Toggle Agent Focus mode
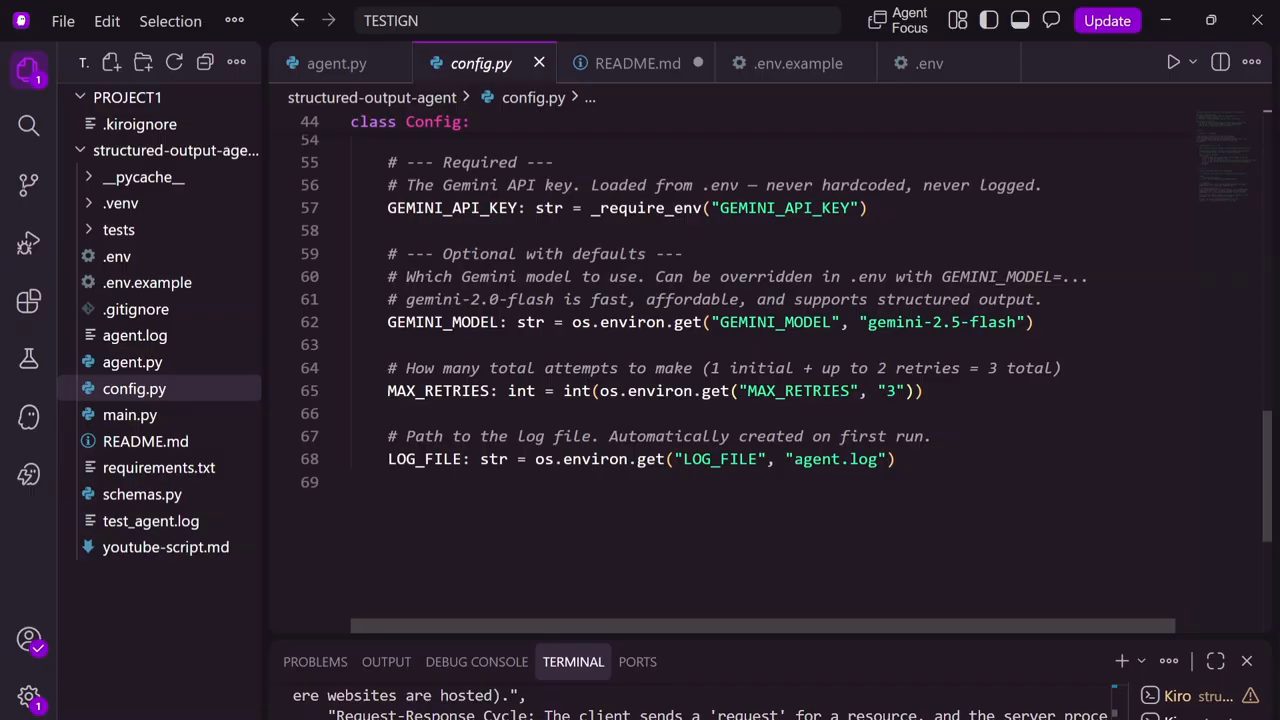The image size is (1280, 720). 898,20
